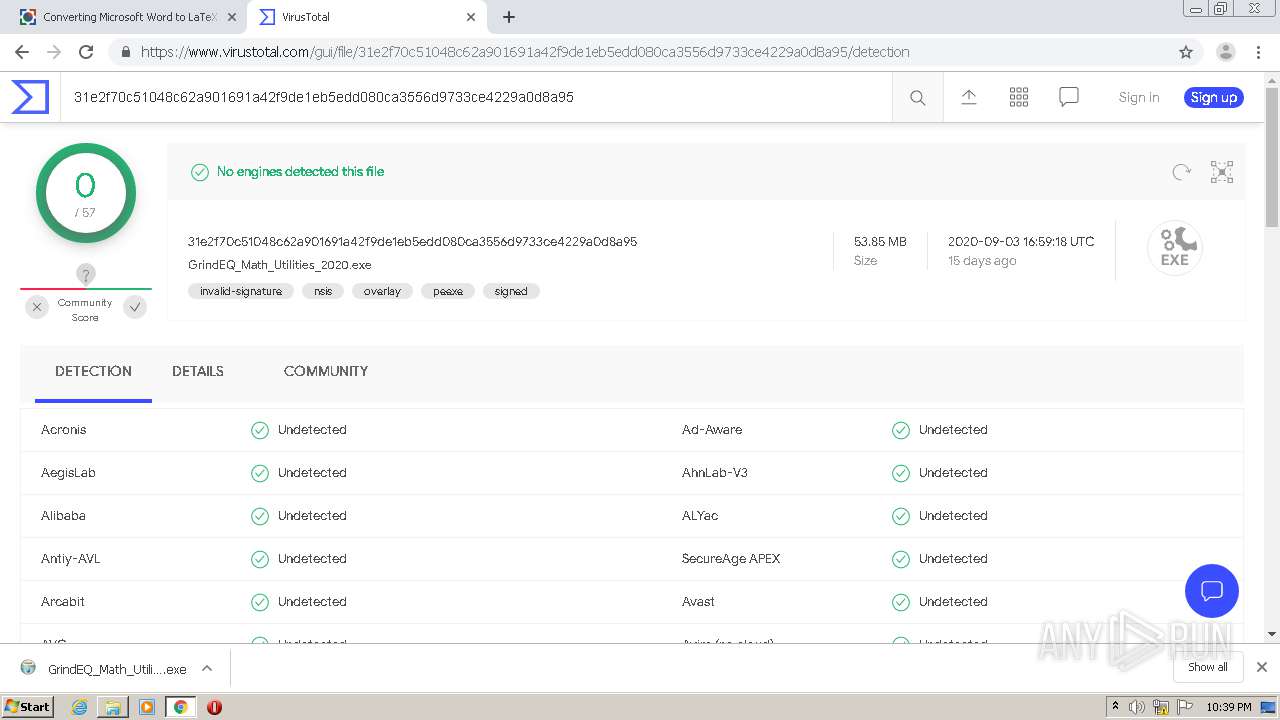This screenshot has width=1280, height=720.
Task: Click the upload file icon
Action: (968, 97)
